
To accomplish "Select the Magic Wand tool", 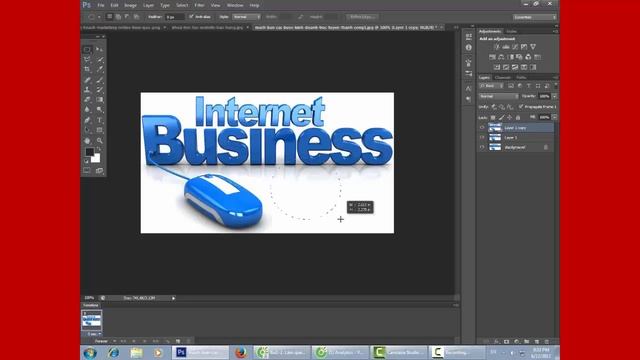I will pyautogui.click(x=99, y=60).
